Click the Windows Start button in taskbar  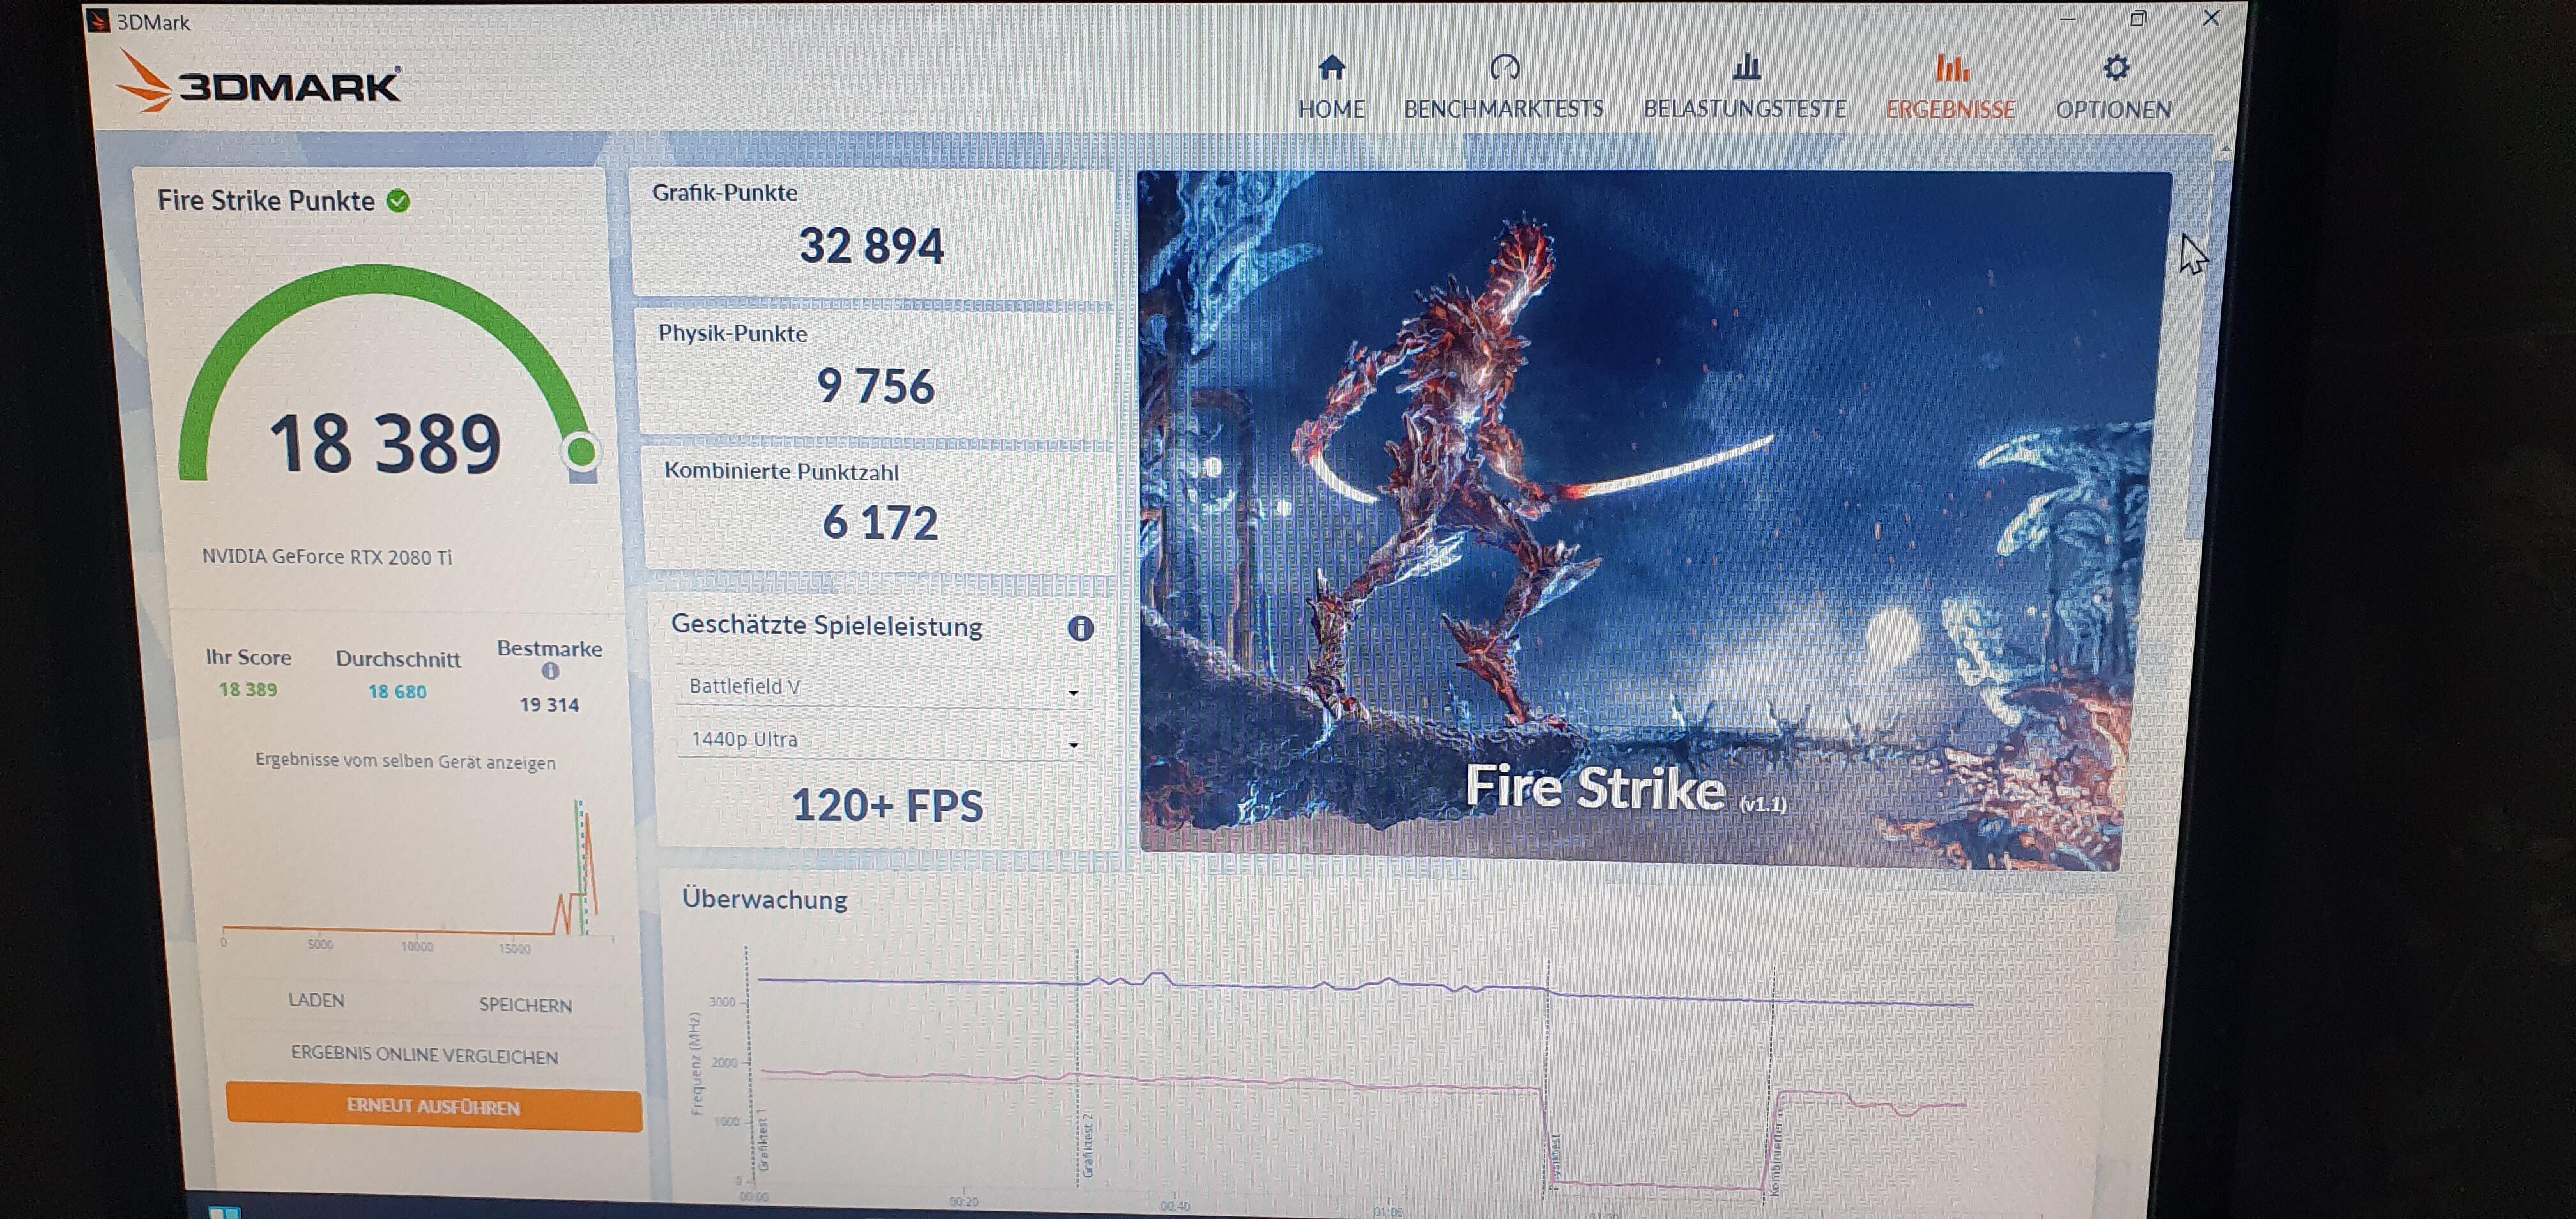224,1212
